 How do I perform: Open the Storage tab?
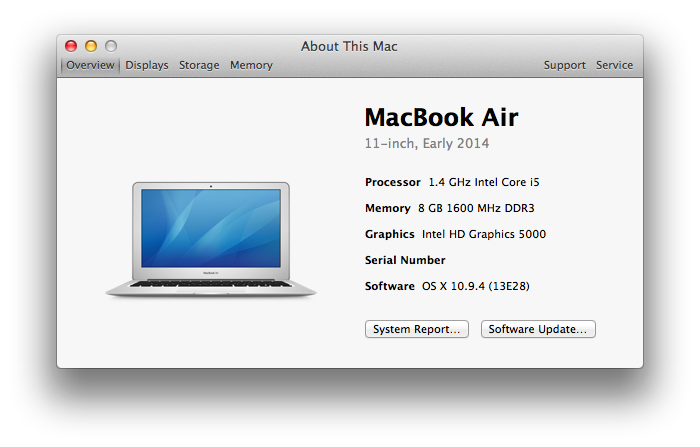coord(199,65)
